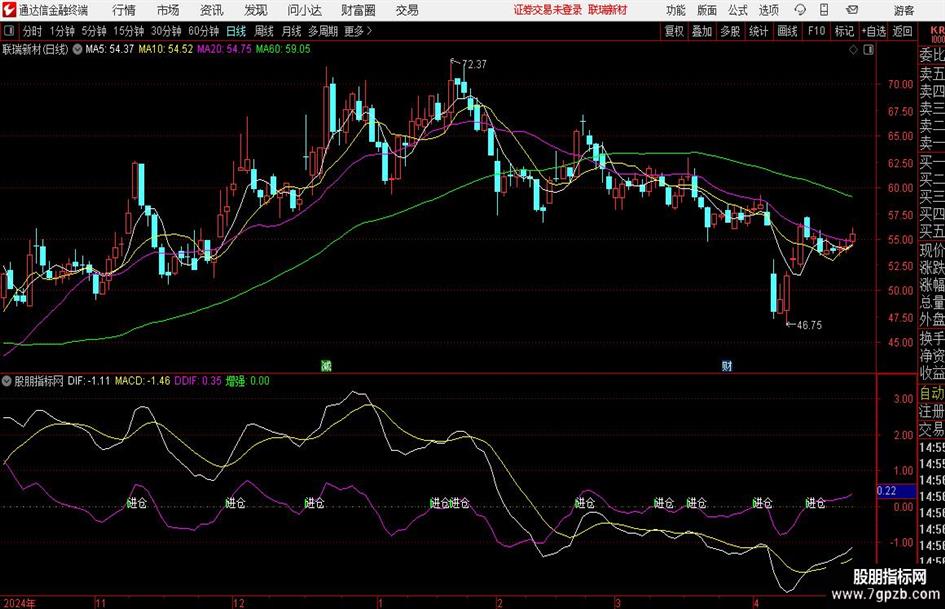Screen dimensions: 945x609
Task: Switch to 15分钟 period tab
Action: 129,31
